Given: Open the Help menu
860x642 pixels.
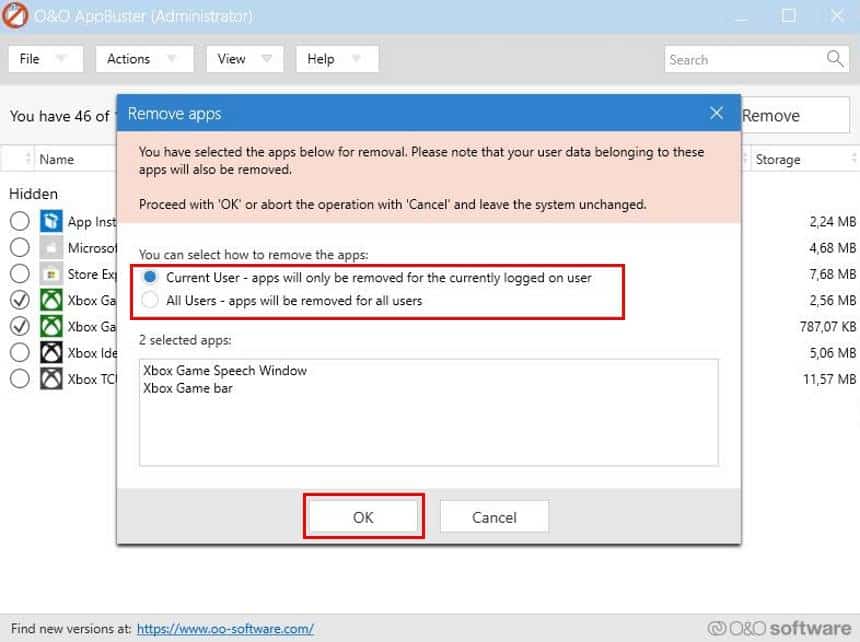Looking at the screenshot, I should pyautogui.click(x=337, y=59).
